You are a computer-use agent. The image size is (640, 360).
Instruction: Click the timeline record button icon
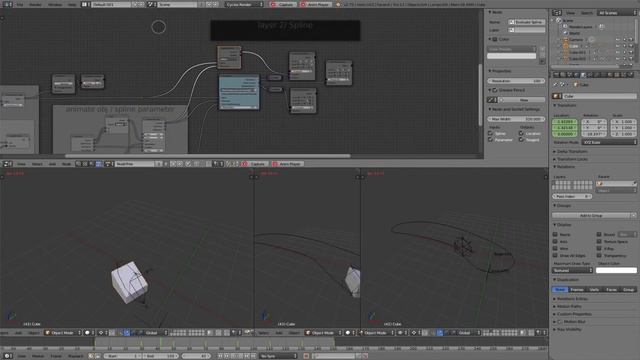click(x=306, y=356)
